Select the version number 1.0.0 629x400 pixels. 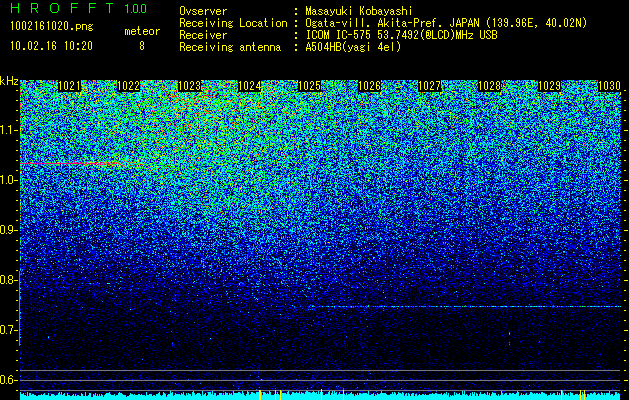click(x=135, y=8)
